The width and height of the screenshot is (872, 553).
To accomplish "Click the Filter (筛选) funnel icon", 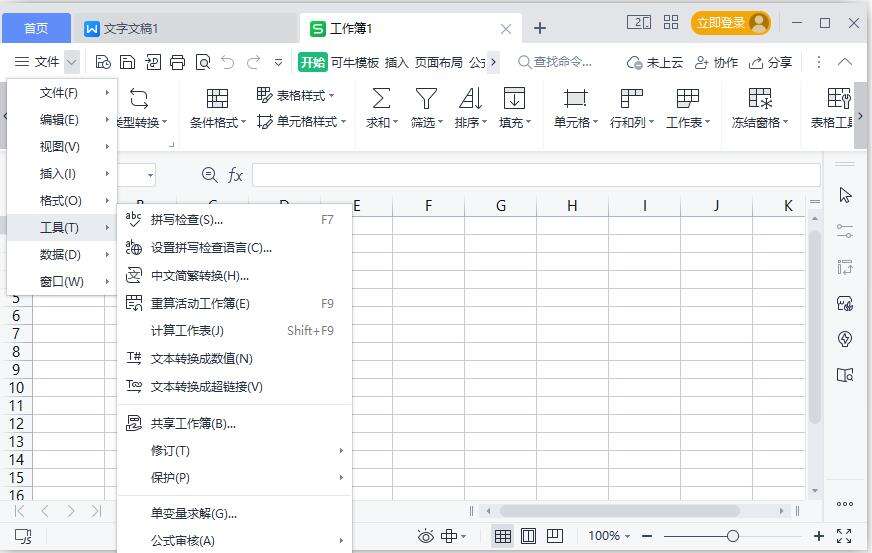I will click(x=427, y=98).
